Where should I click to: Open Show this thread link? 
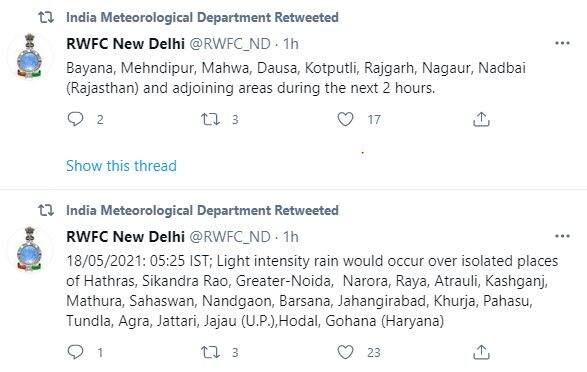coord(121,166)
